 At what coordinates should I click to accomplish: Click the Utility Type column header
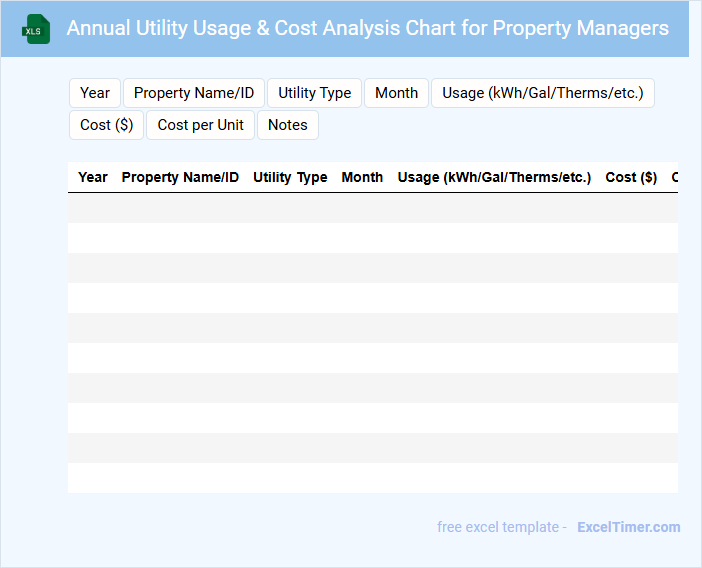tap(290, 177)
